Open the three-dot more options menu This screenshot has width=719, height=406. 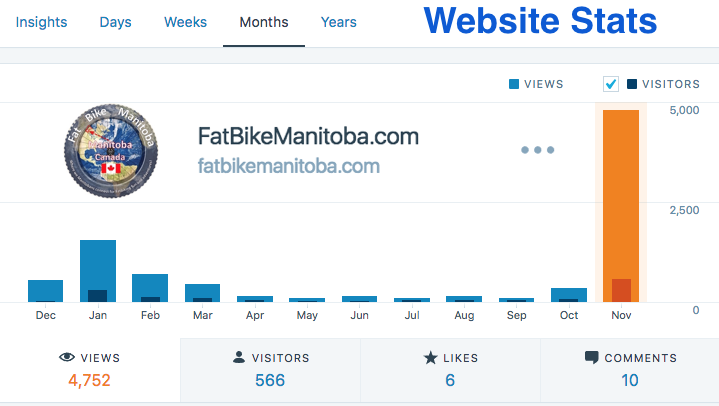pos(537,150)
